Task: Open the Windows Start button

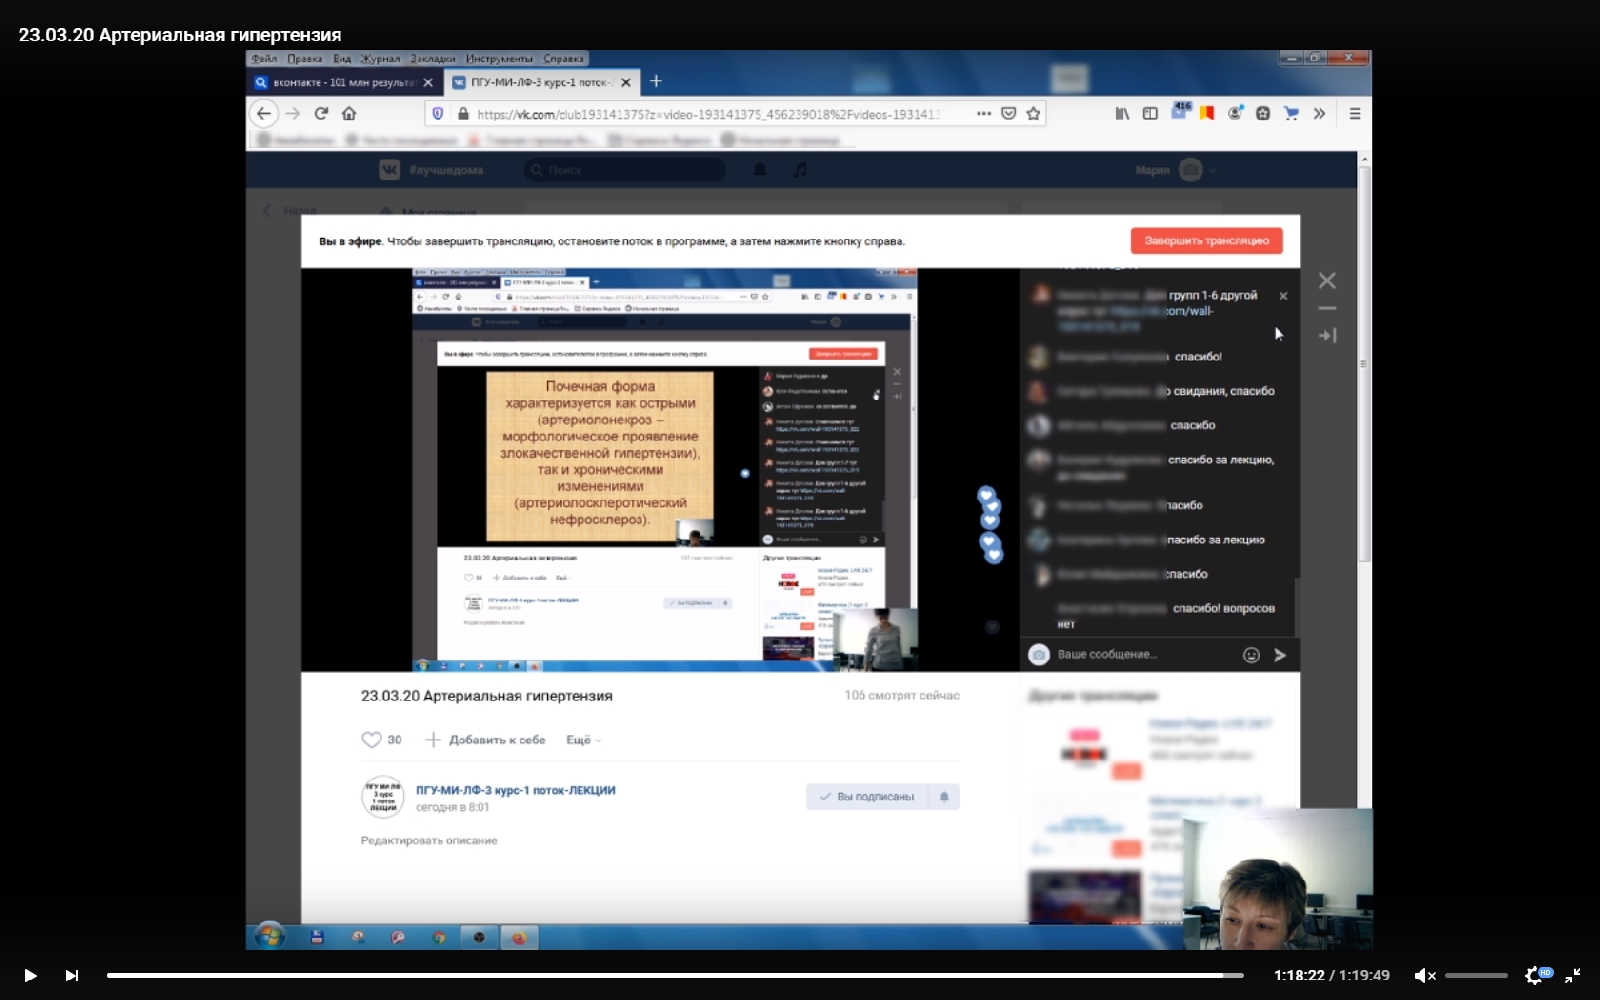Action: click(x=269, y=937)
